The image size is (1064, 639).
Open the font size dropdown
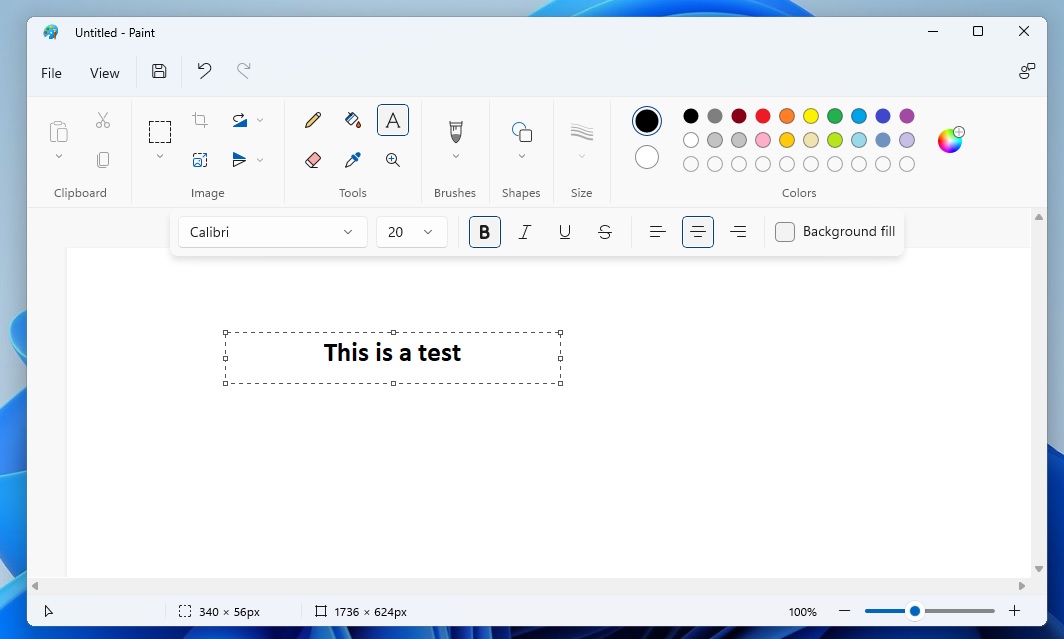[x=411, y=232]
